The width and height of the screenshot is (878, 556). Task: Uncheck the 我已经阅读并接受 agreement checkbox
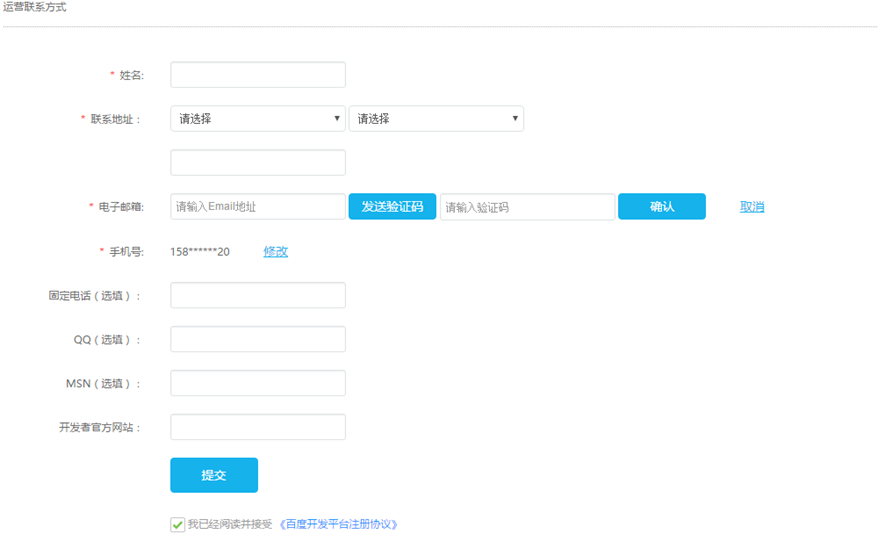click(x=178, y=524)
